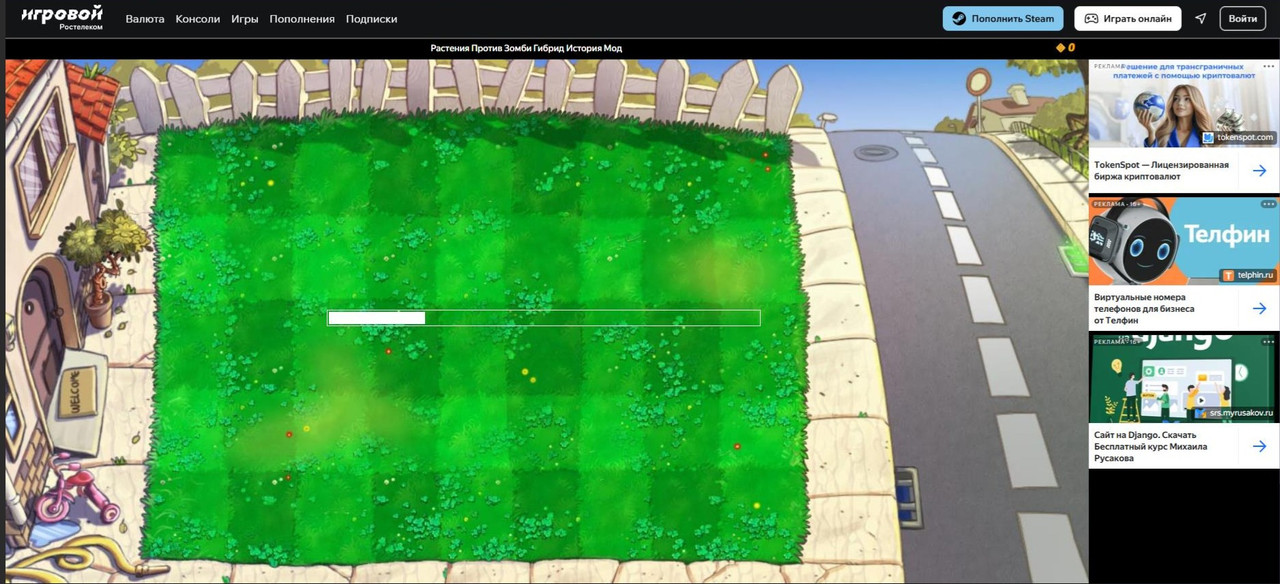Open the arrow on the Django ad
The width and height of the screenshot is (1280, 584).
1259,446
